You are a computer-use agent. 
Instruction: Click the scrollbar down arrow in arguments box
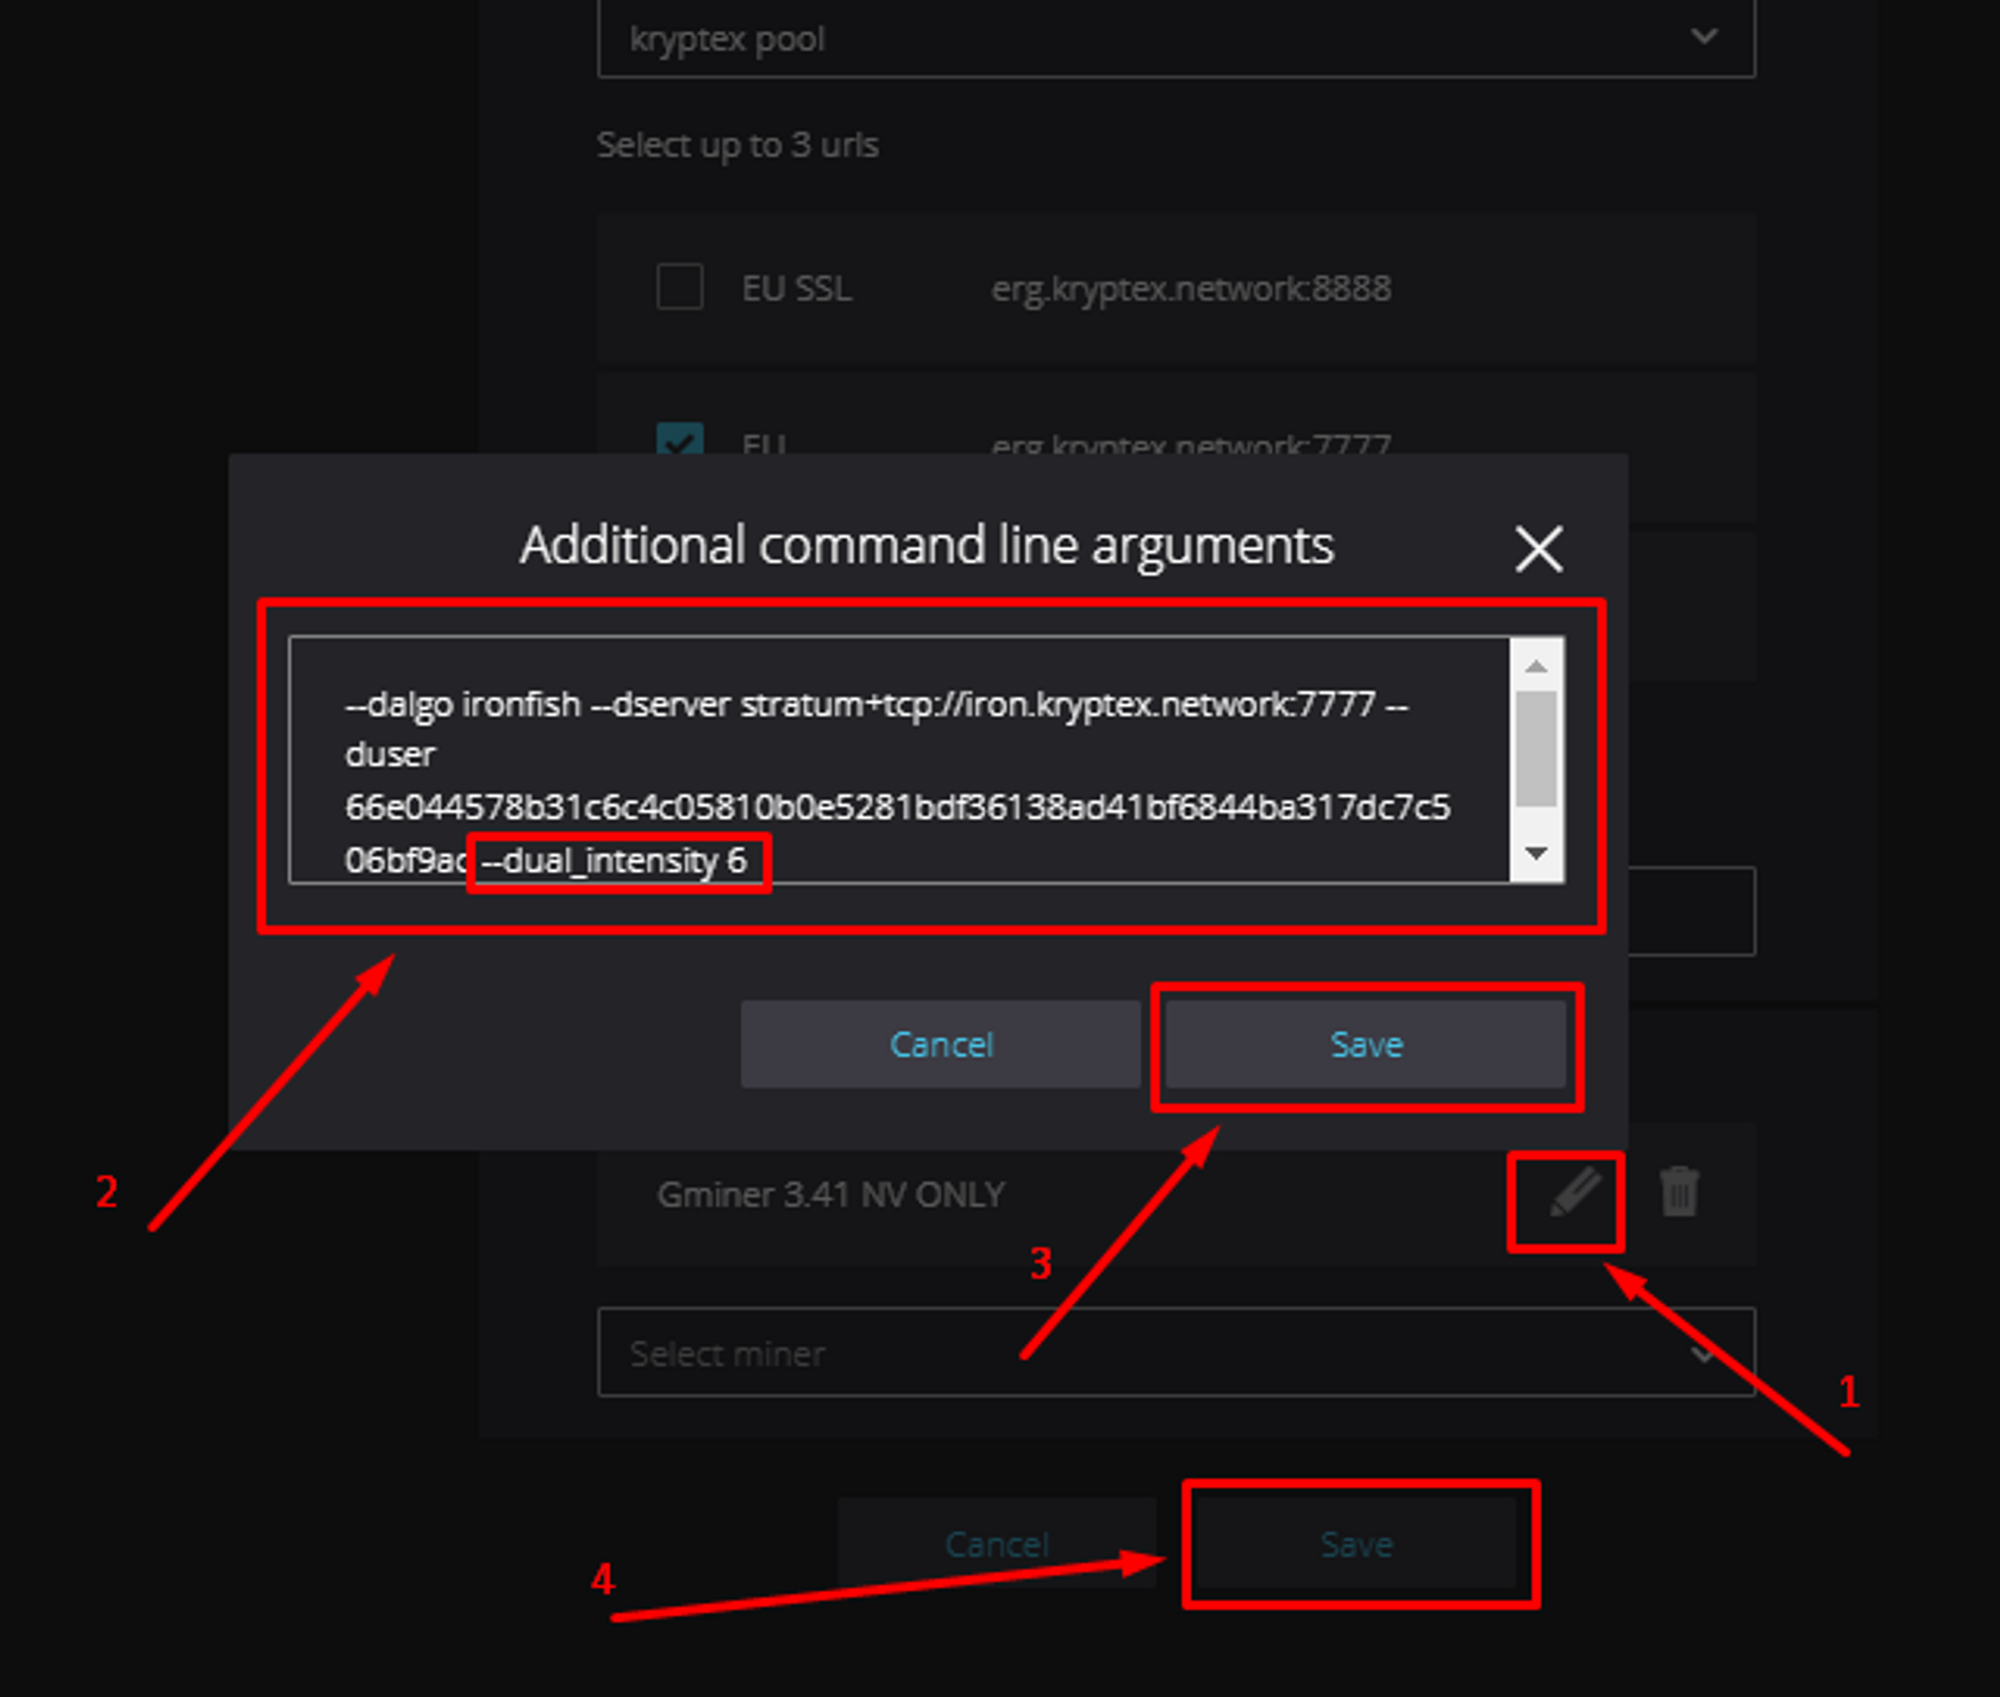(x=1537, y=853)
